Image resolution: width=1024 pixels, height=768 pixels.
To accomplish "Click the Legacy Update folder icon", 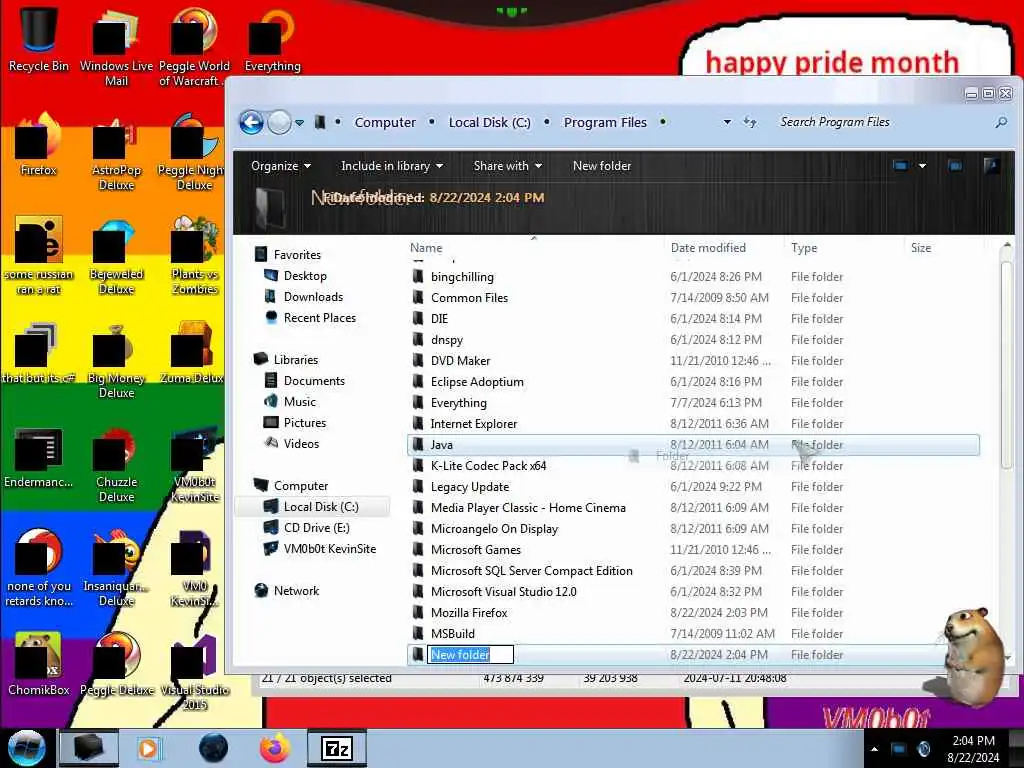I will (x=418, y=487).
